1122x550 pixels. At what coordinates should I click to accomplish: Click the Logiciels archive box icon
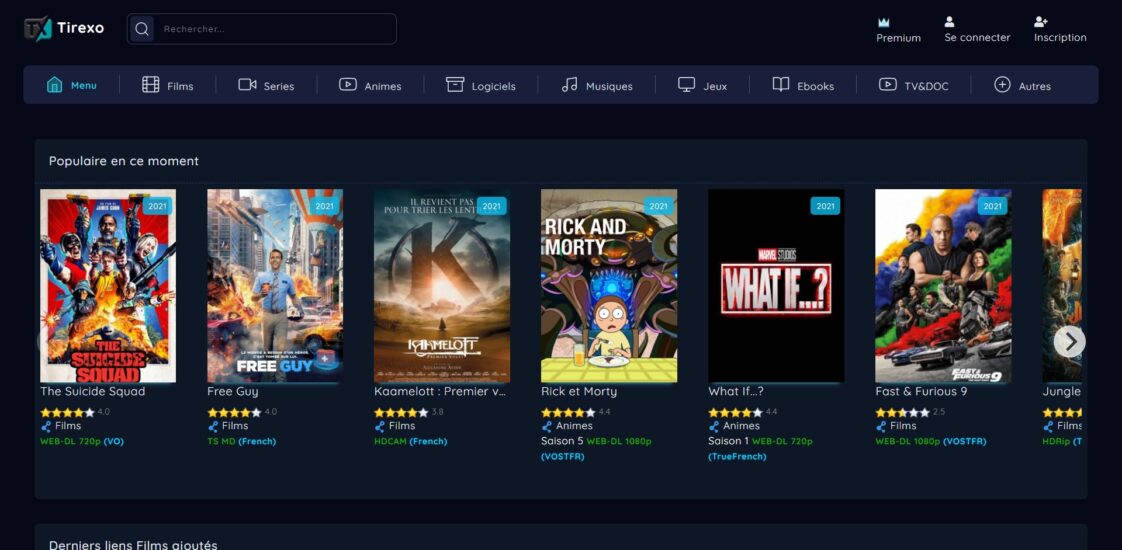point(455,85)
